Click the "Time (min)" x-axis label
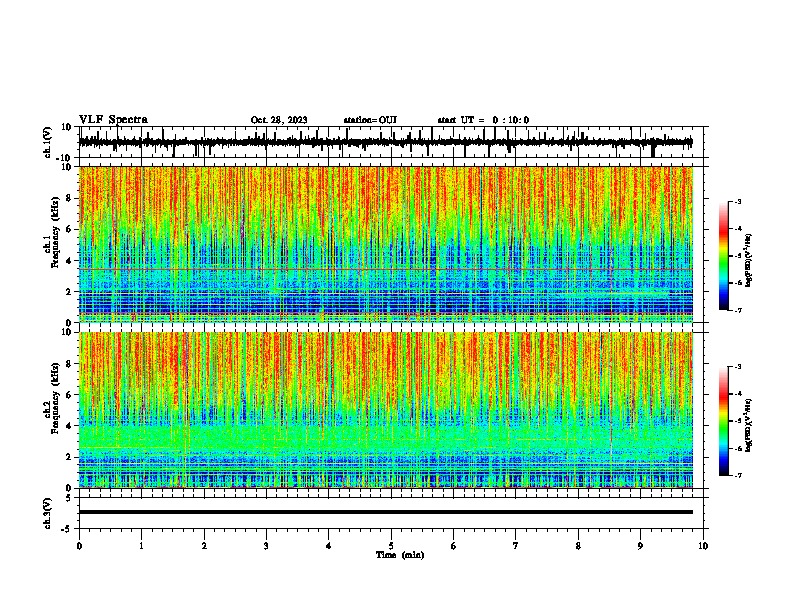Viewport: 792px width, 612px height. pyautogui.click(x=400, y=555)
